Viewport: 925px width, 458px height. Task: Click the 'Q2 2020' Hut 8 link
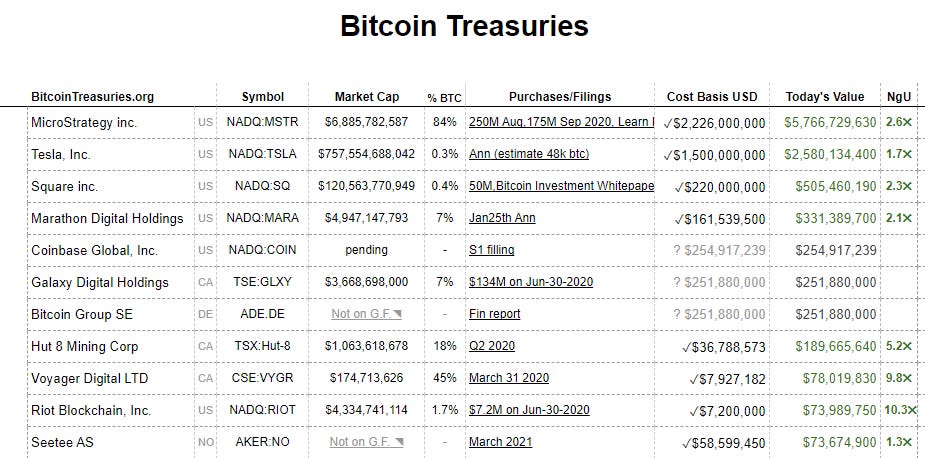492,346
